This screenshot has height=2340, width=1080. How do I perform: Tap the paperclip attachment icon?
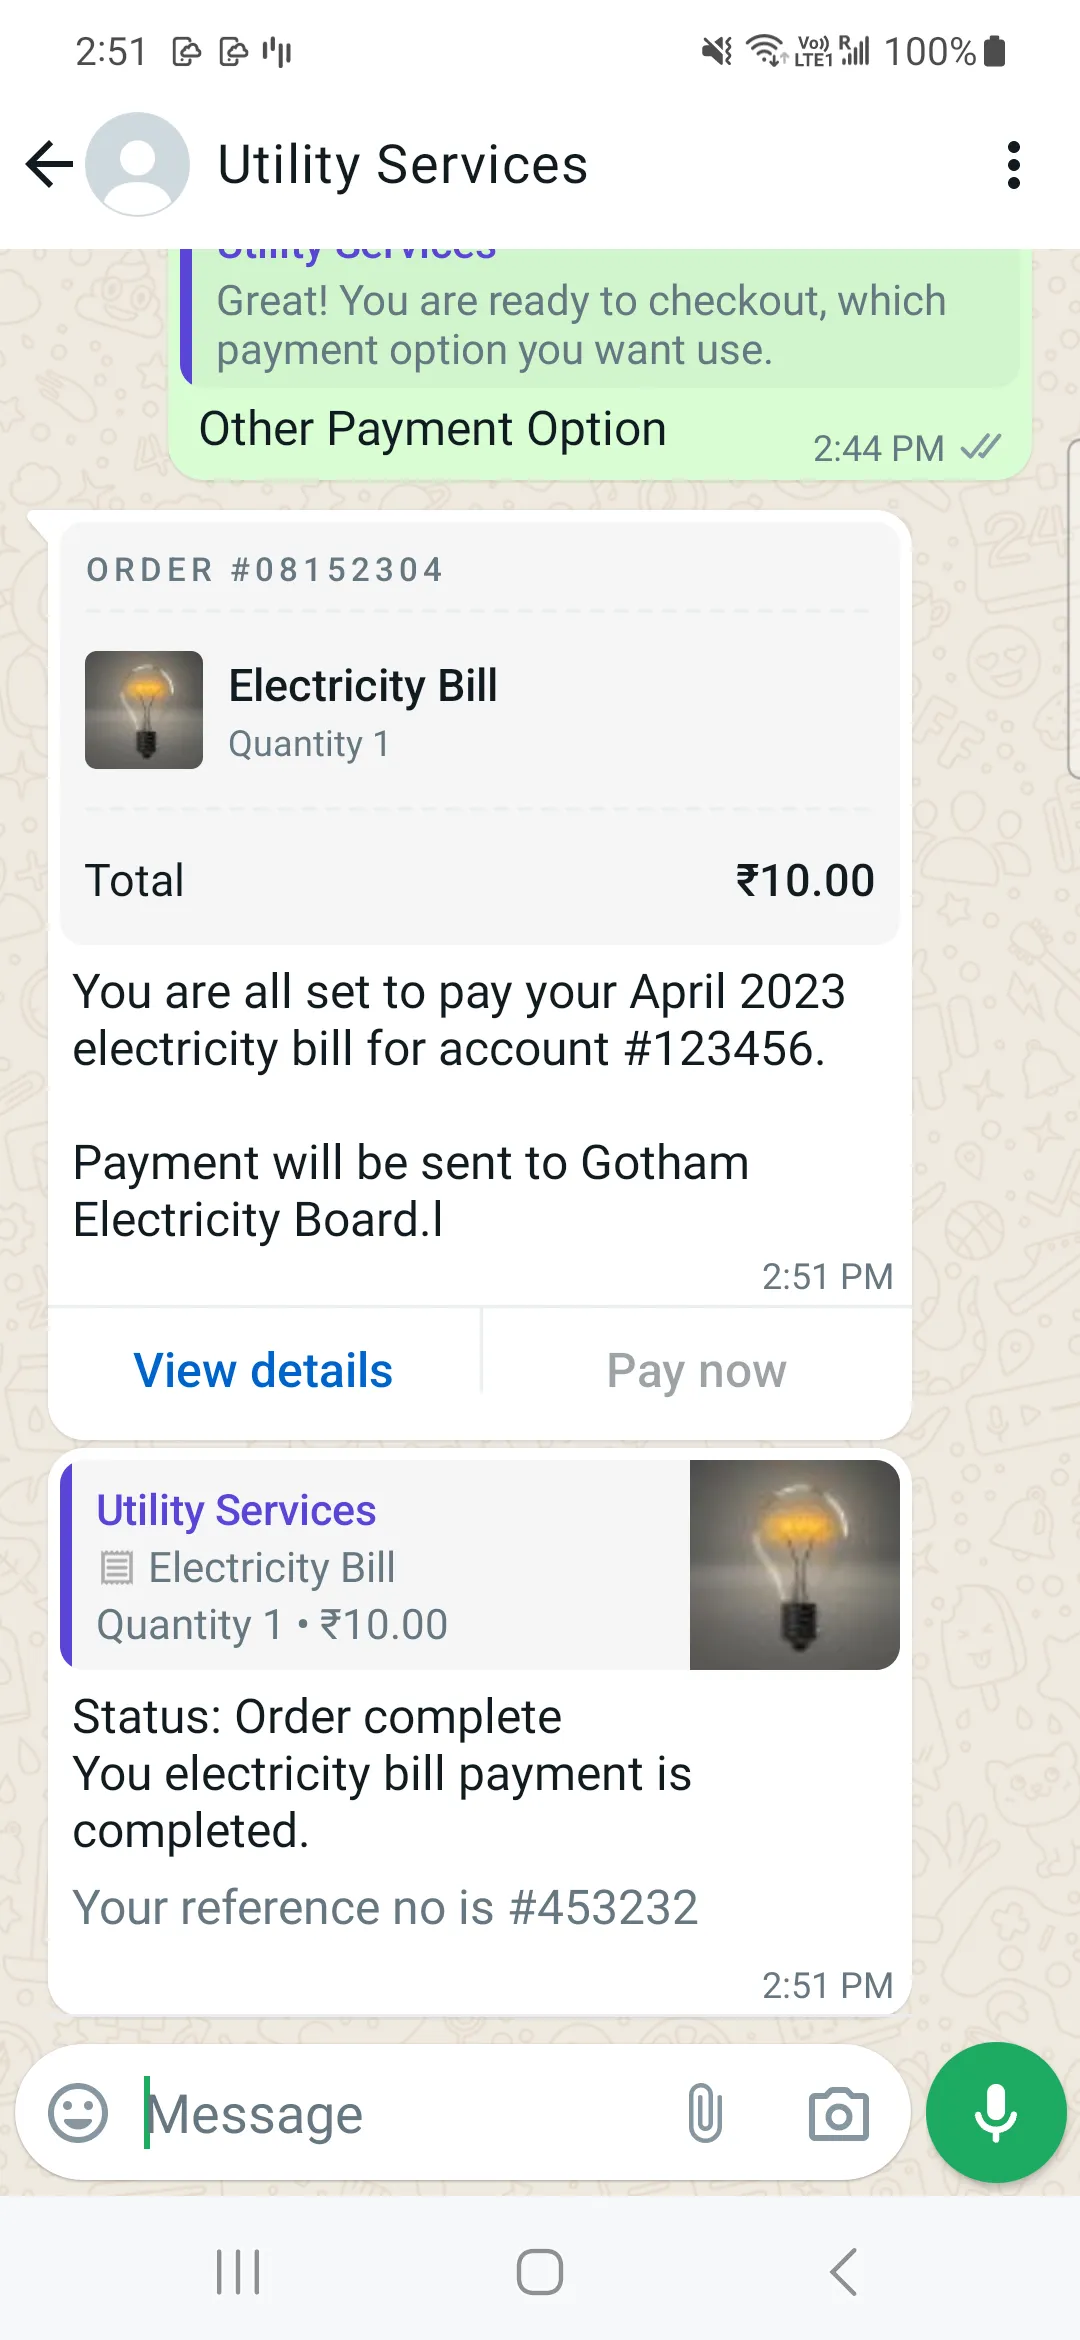click(x=705, y=2113)
